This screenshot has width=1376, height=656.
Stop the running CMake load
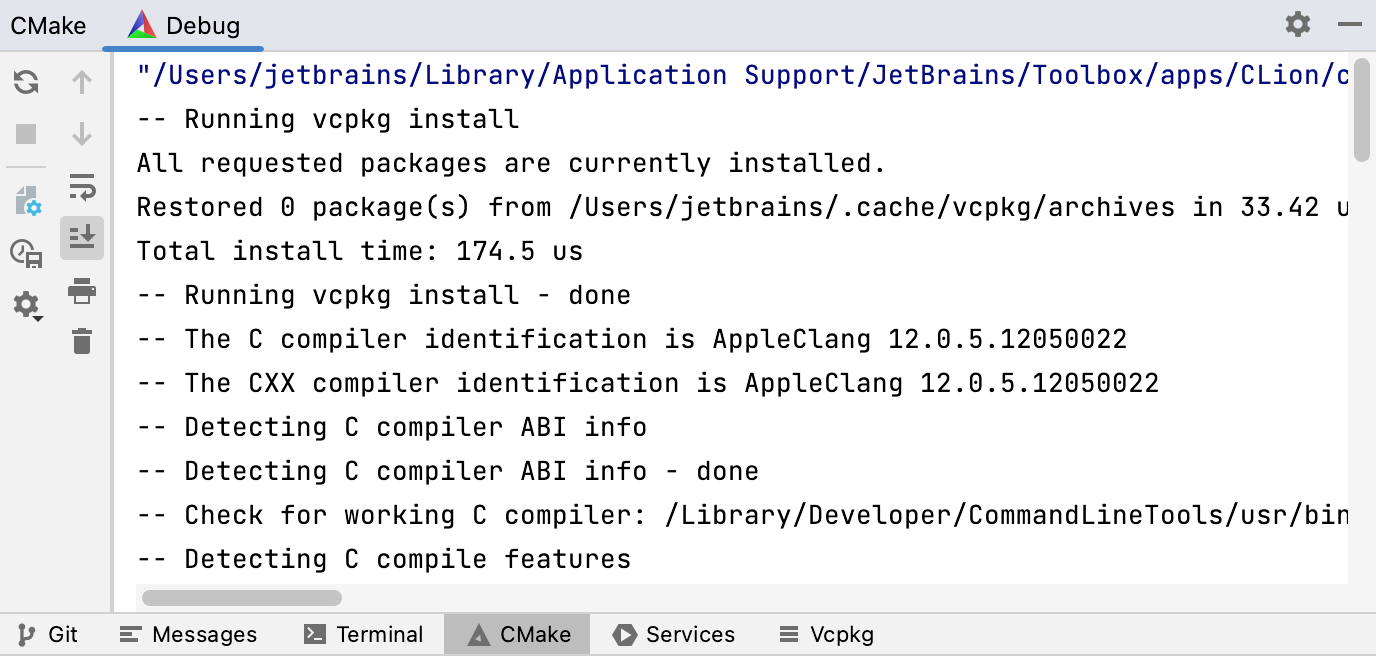coord(24,134)
